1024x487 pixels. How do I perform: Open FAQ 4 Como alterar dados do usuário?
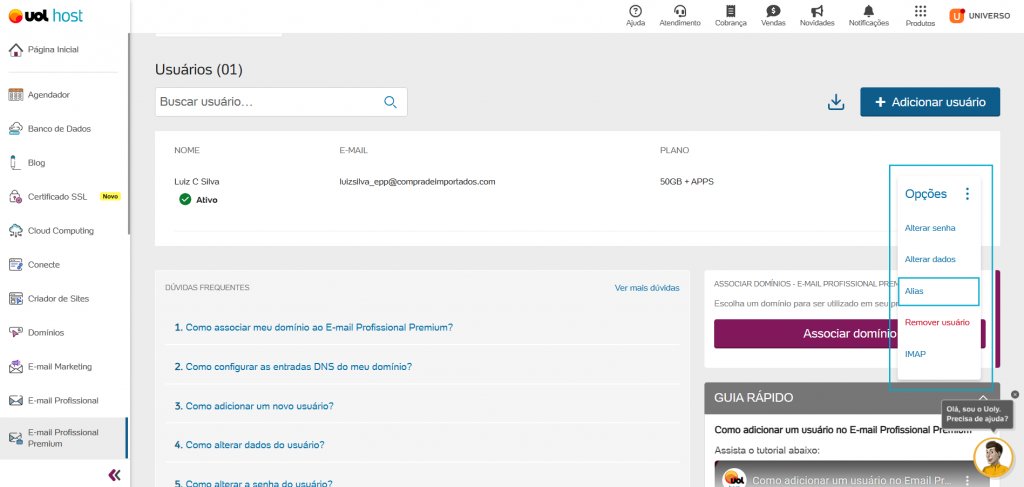pyautogui.click(x=249, y=445)
